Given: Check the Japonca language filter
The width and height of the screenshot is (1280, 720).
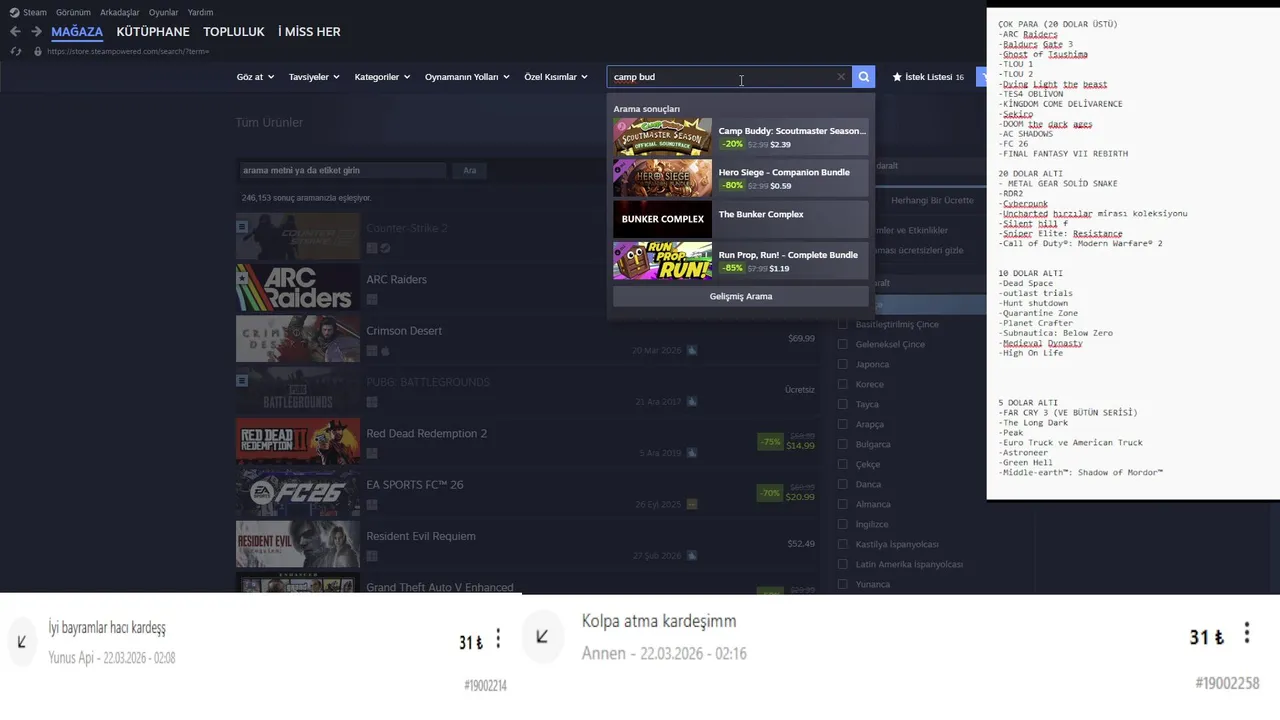Looking at the screenshot, I should pos(842,364).
